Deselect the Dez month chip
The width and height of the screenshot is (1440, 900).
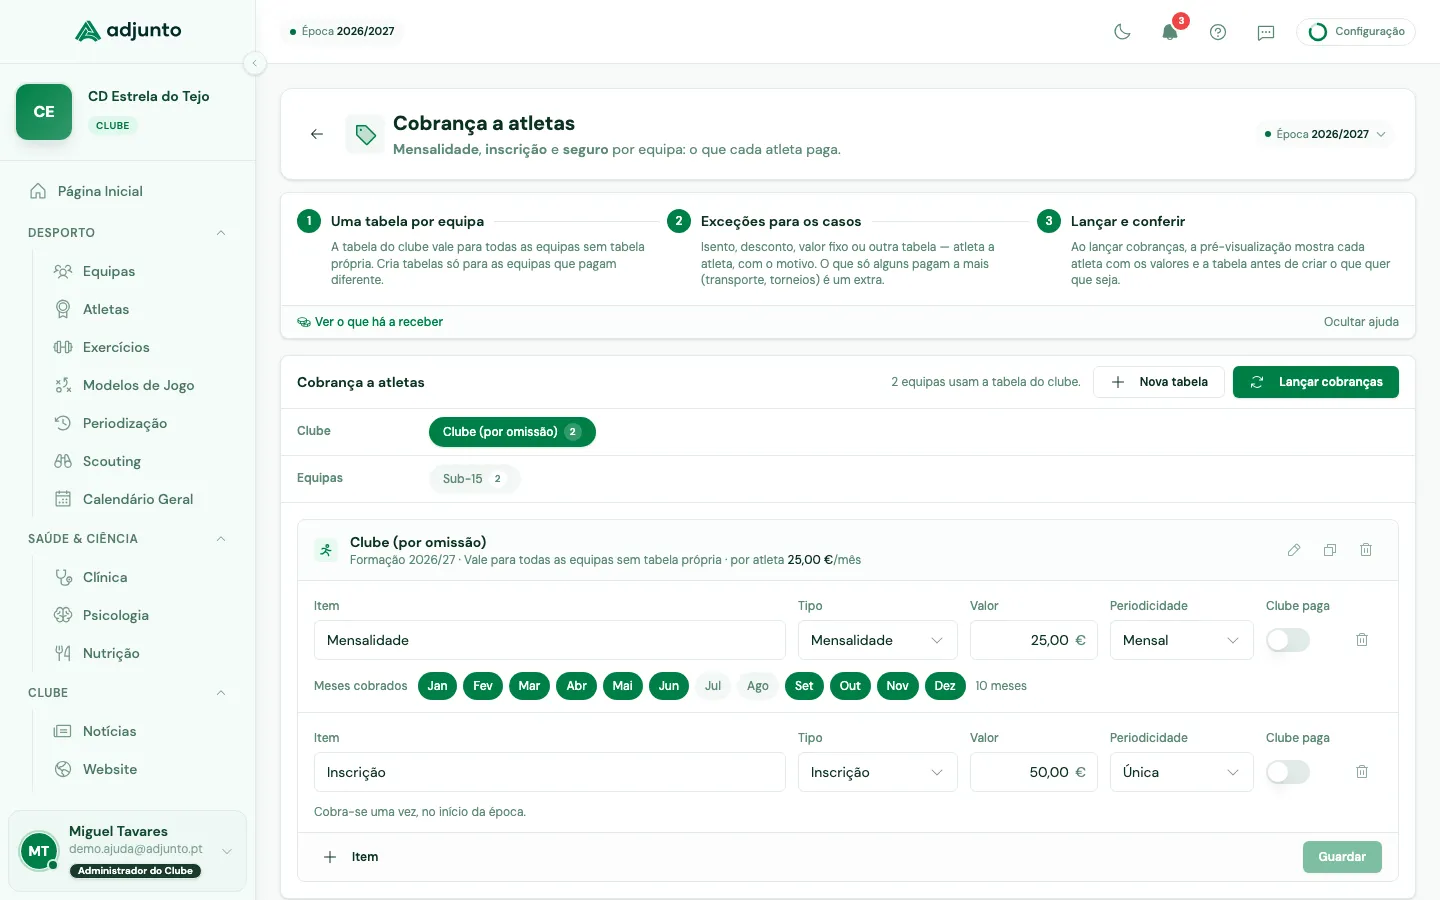coord(945,686)
